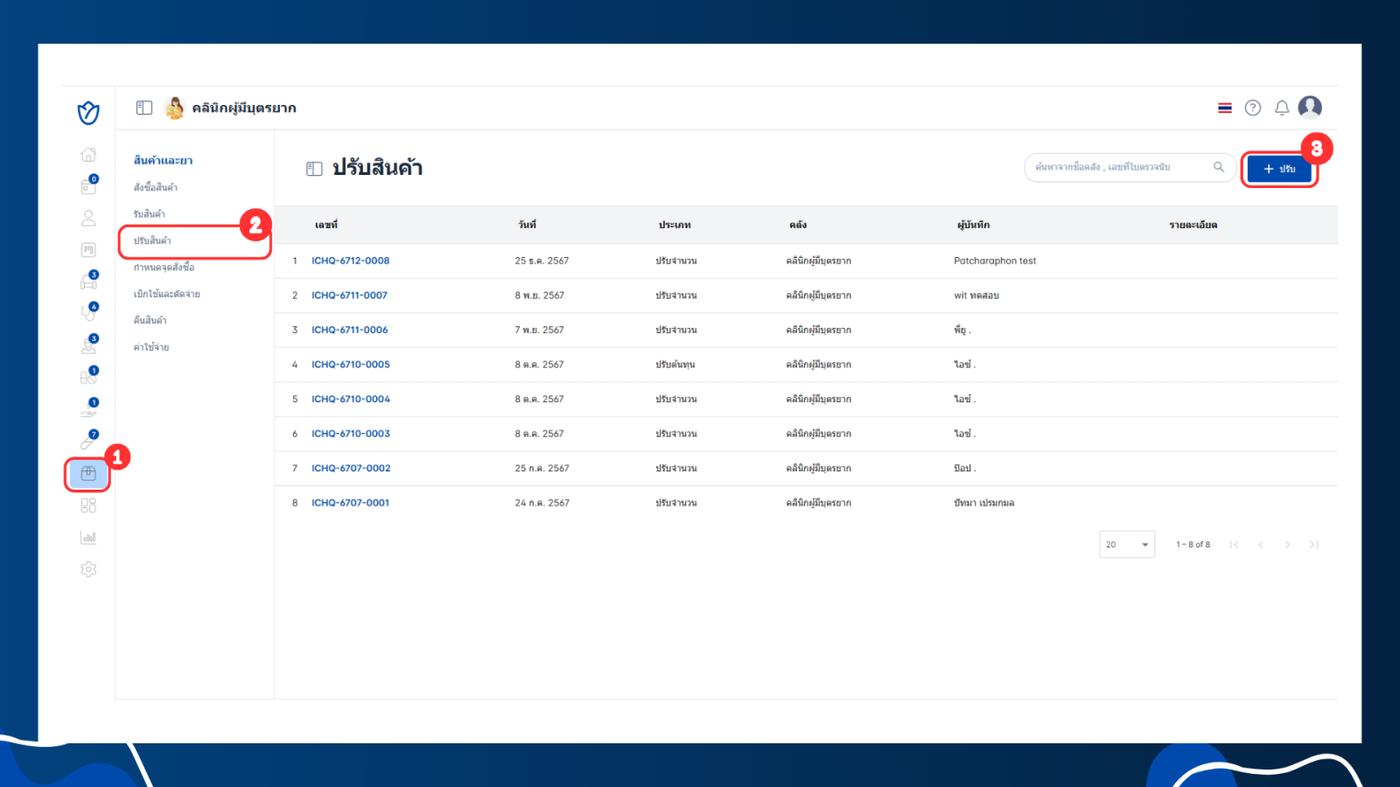Open the calendar icon with badge 0
This screenshot has width=1400, height=787.
(88, 186)
